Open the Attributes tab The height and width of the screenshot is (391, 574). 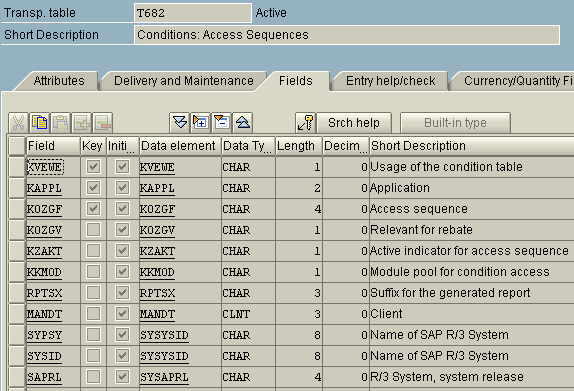(x=59, y=81)
